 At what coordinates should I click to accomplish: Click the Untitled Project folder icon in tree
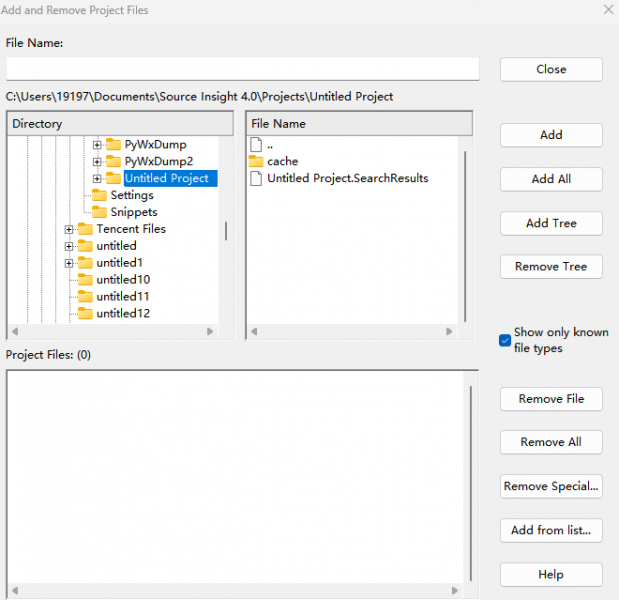click(x=113, y=178)
